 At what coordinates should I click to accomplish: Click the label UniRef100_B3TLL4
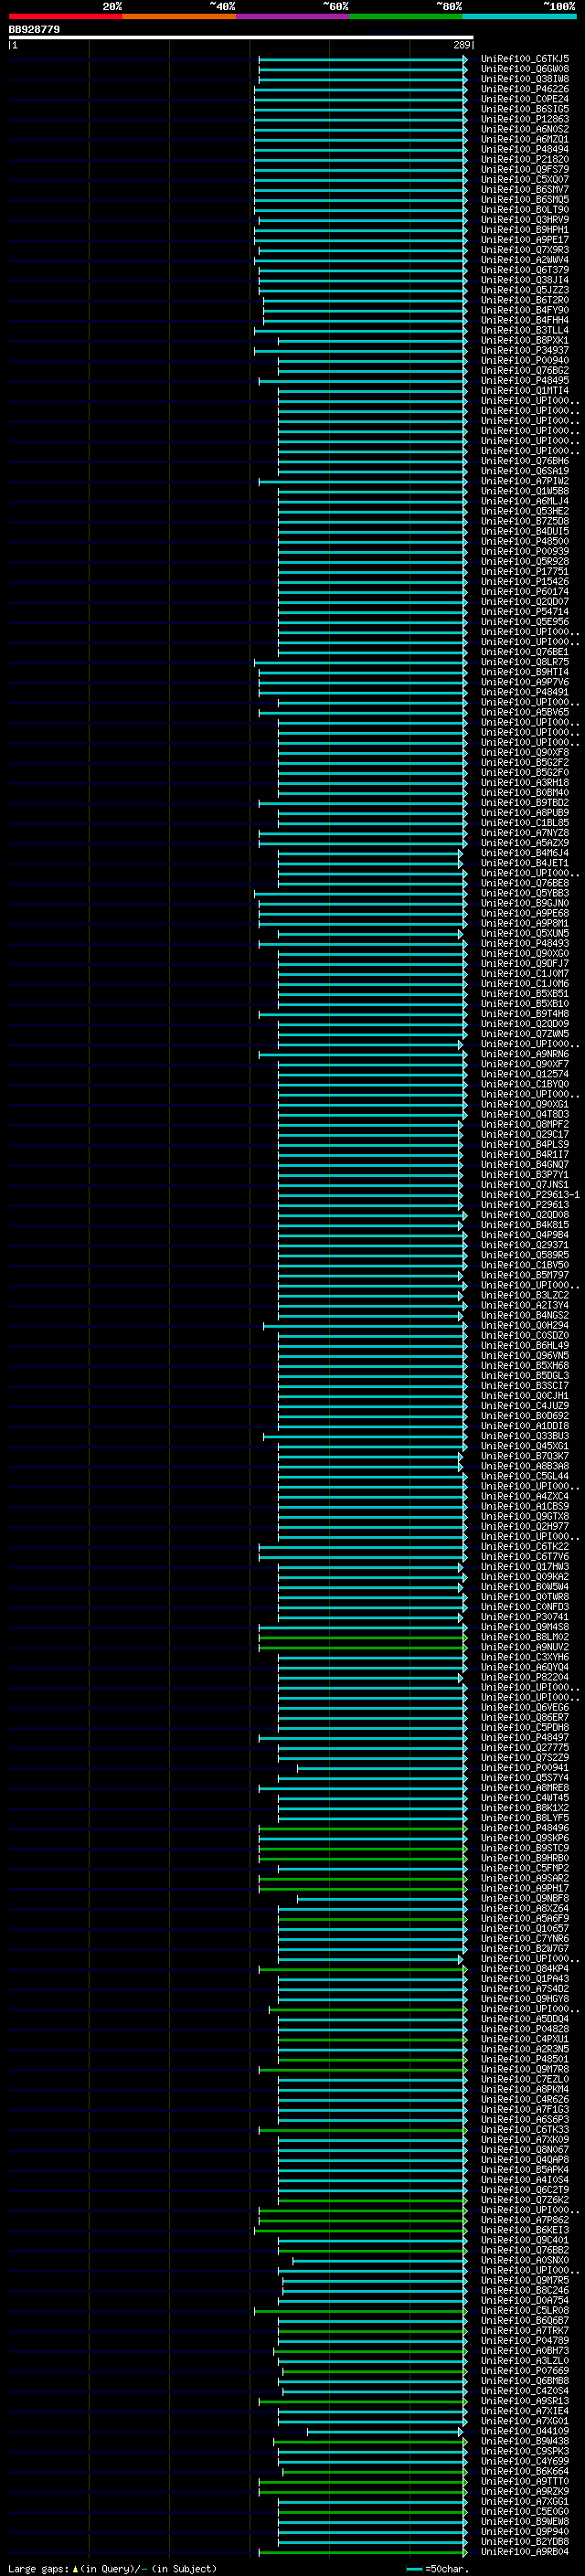pos(525,330)
